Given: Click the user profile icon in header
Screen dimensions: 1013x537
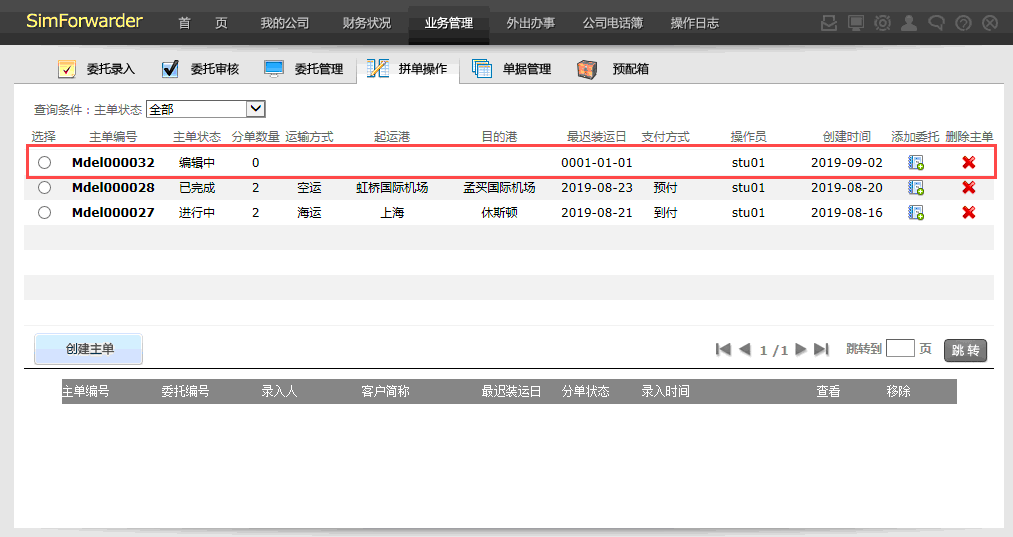Looking at the screenshot, I should [909, 23].
